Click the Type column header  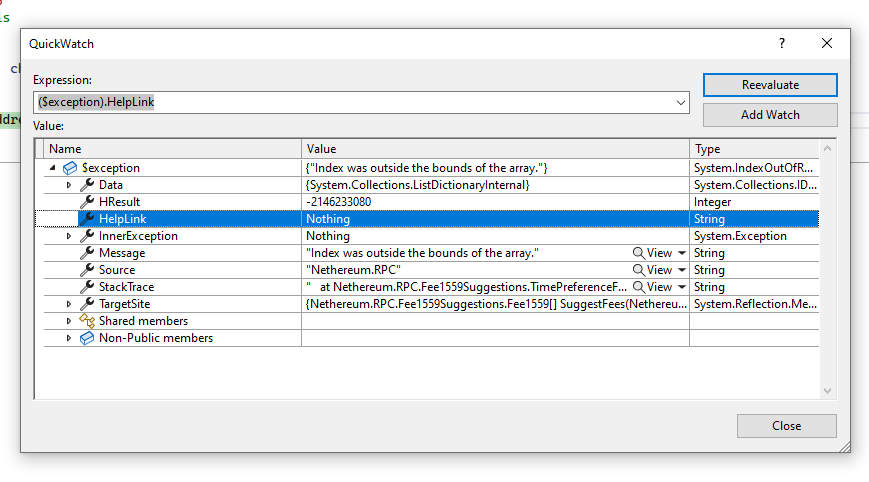point(754,148)
